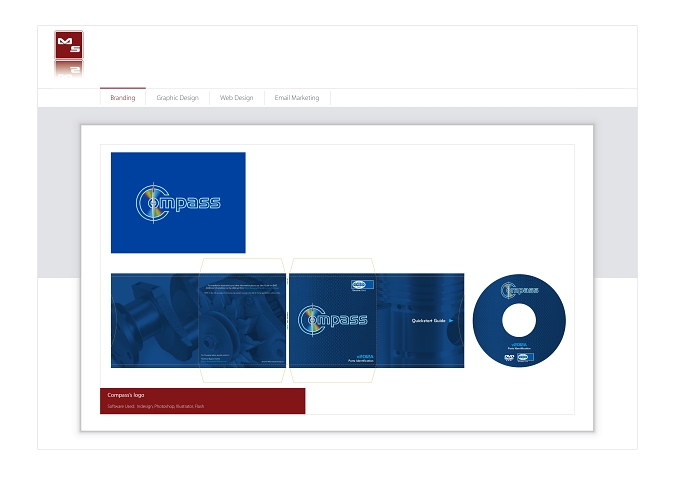680x481 pixels.
Task: Select the Email Marketing tab
Action: (x=297, y=98)
